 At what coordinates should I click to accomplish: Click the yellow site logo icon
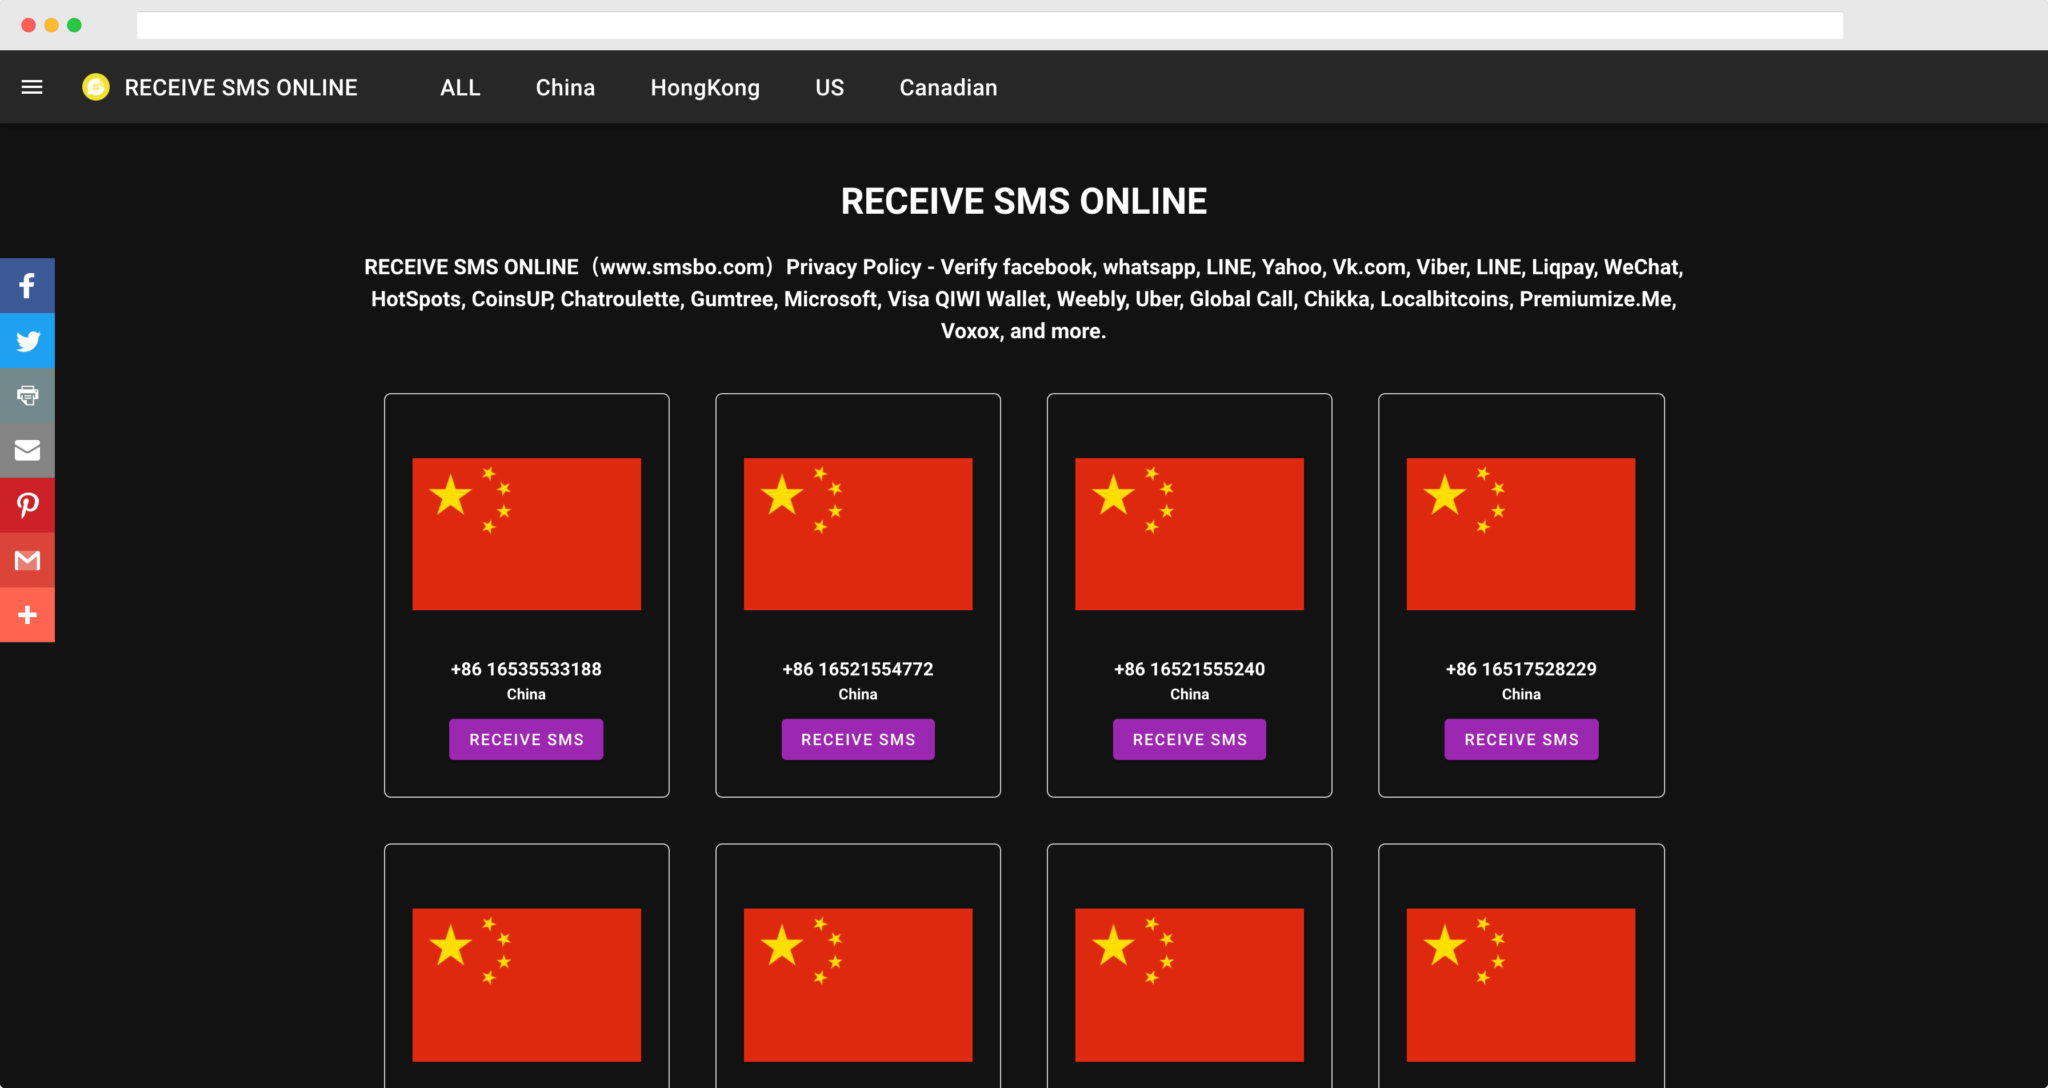(96, 87)
